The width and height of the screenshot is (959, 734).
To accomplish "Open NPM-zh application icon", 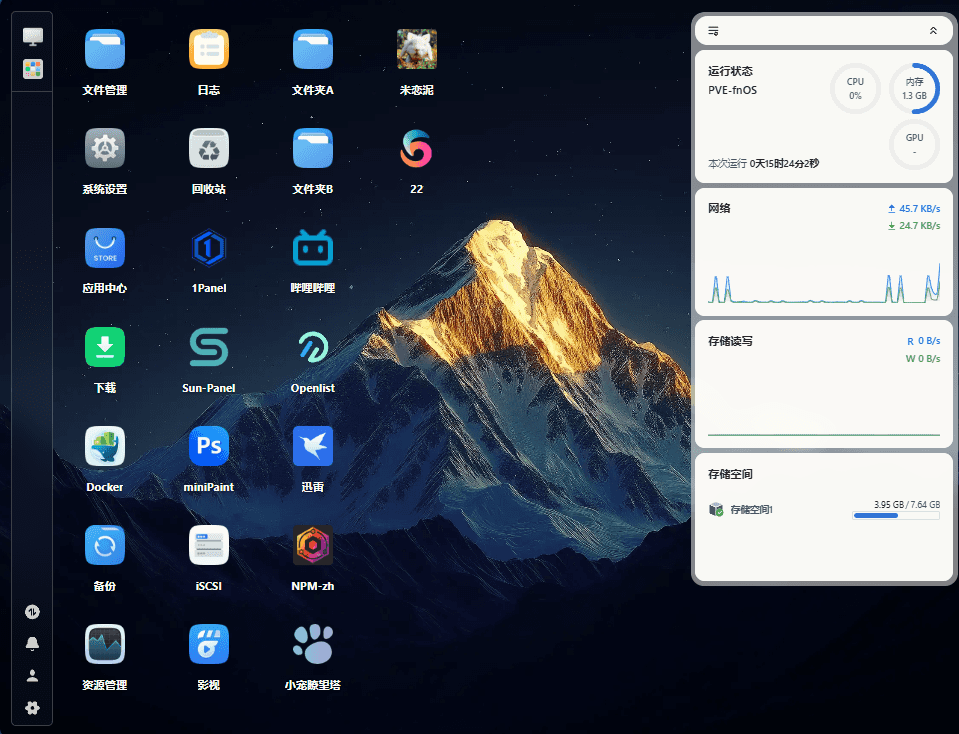I will point(313,546).
